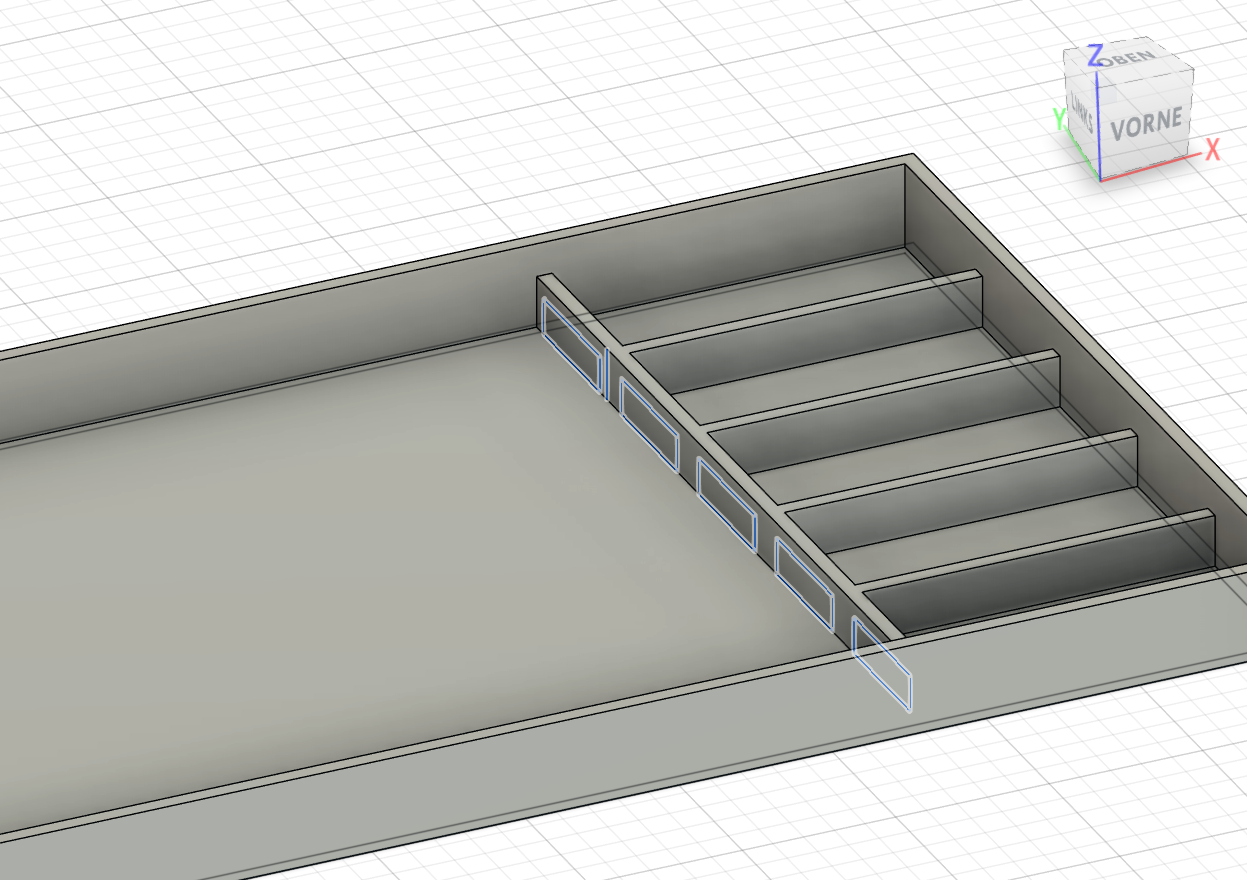Click the red X axis label
1247x880 pixels.
pos(1213,150)
